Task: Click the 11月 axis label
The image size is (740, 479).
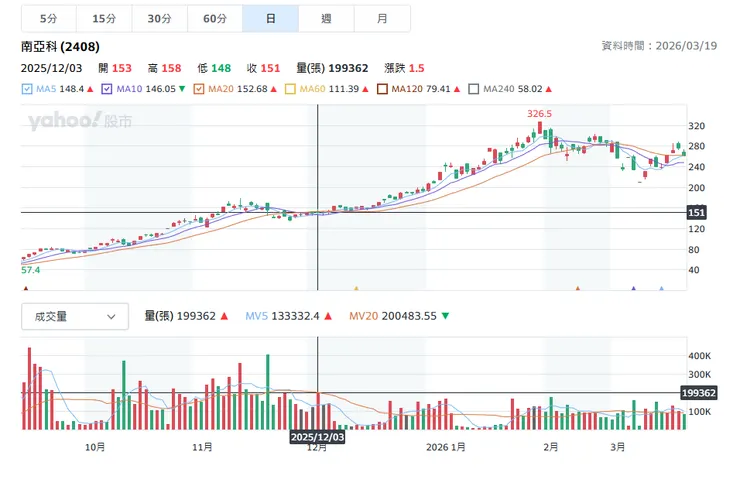Action: [x=202, y=447]
